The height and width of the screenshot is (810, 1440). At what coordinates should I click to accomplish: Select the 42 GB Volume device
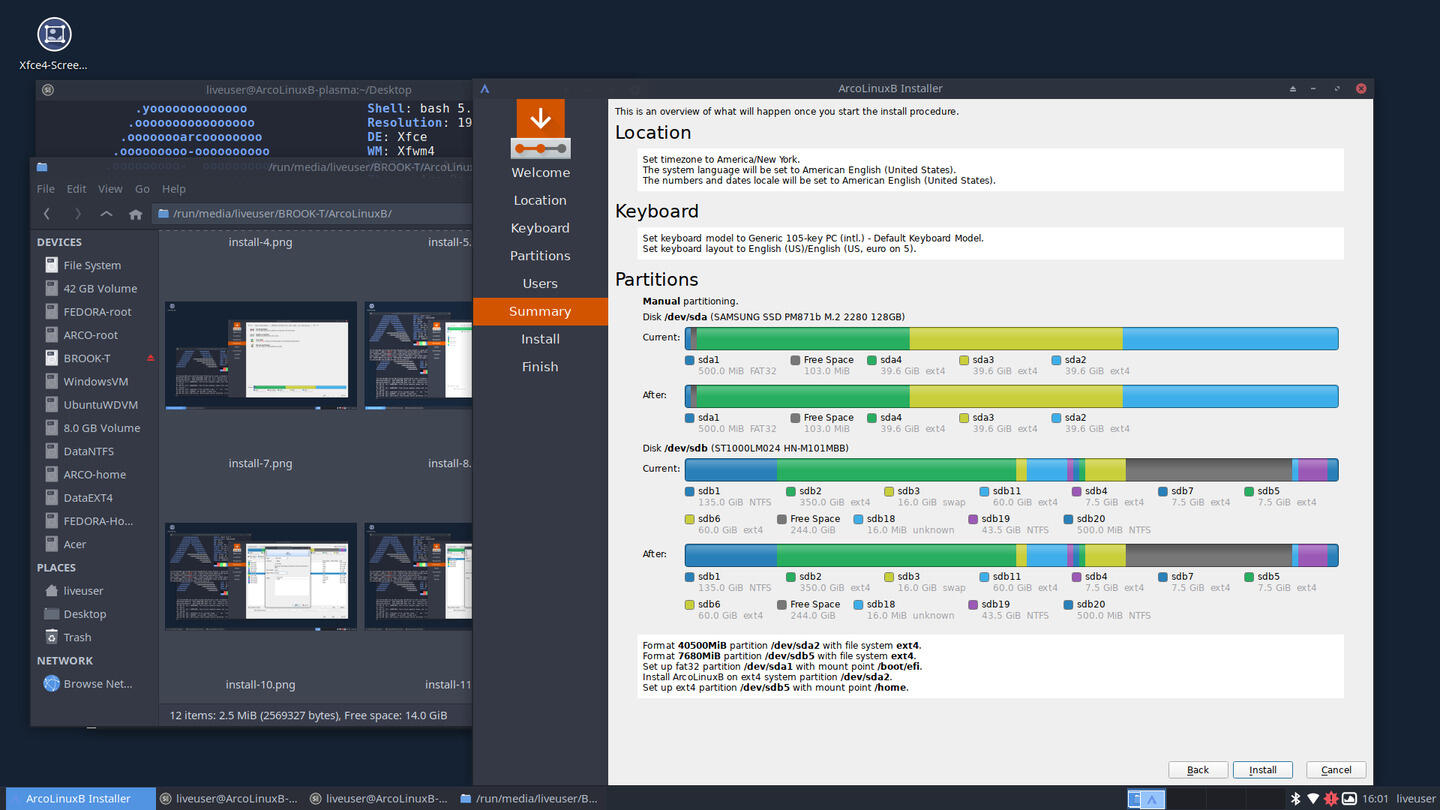[92, 288]
